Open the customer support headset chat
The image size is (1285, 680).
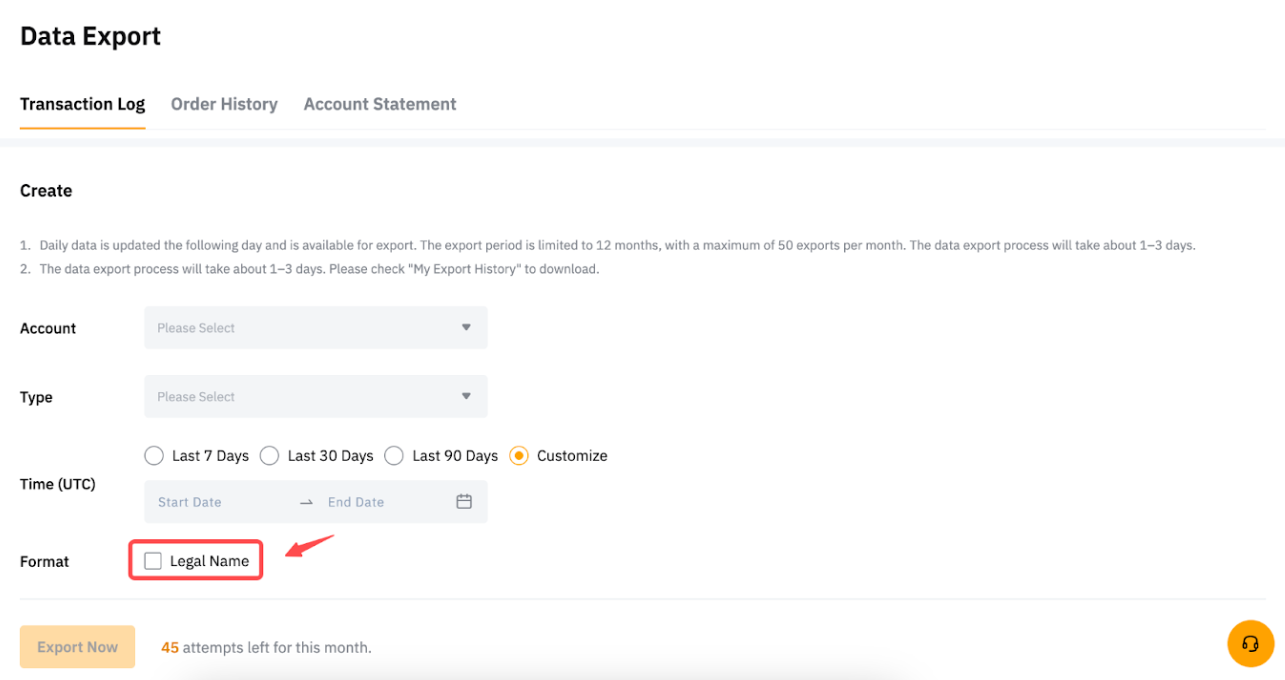tap(1250, 643)
